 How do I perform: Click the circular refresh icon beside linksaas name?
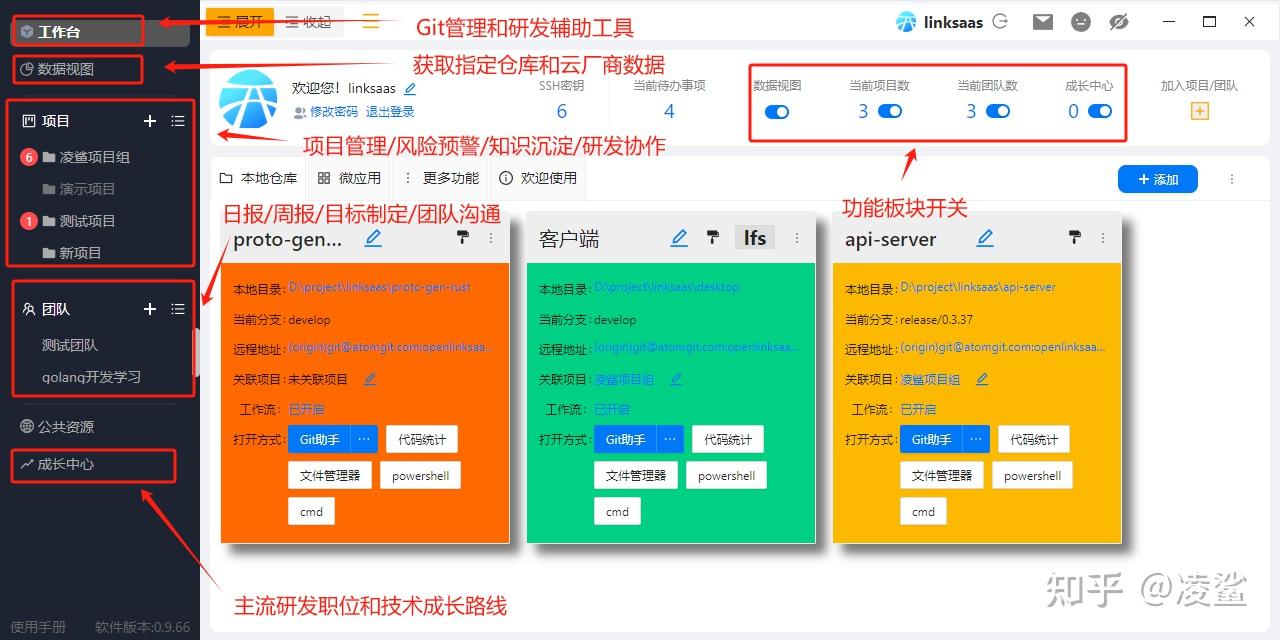(x=1000, y=21)
